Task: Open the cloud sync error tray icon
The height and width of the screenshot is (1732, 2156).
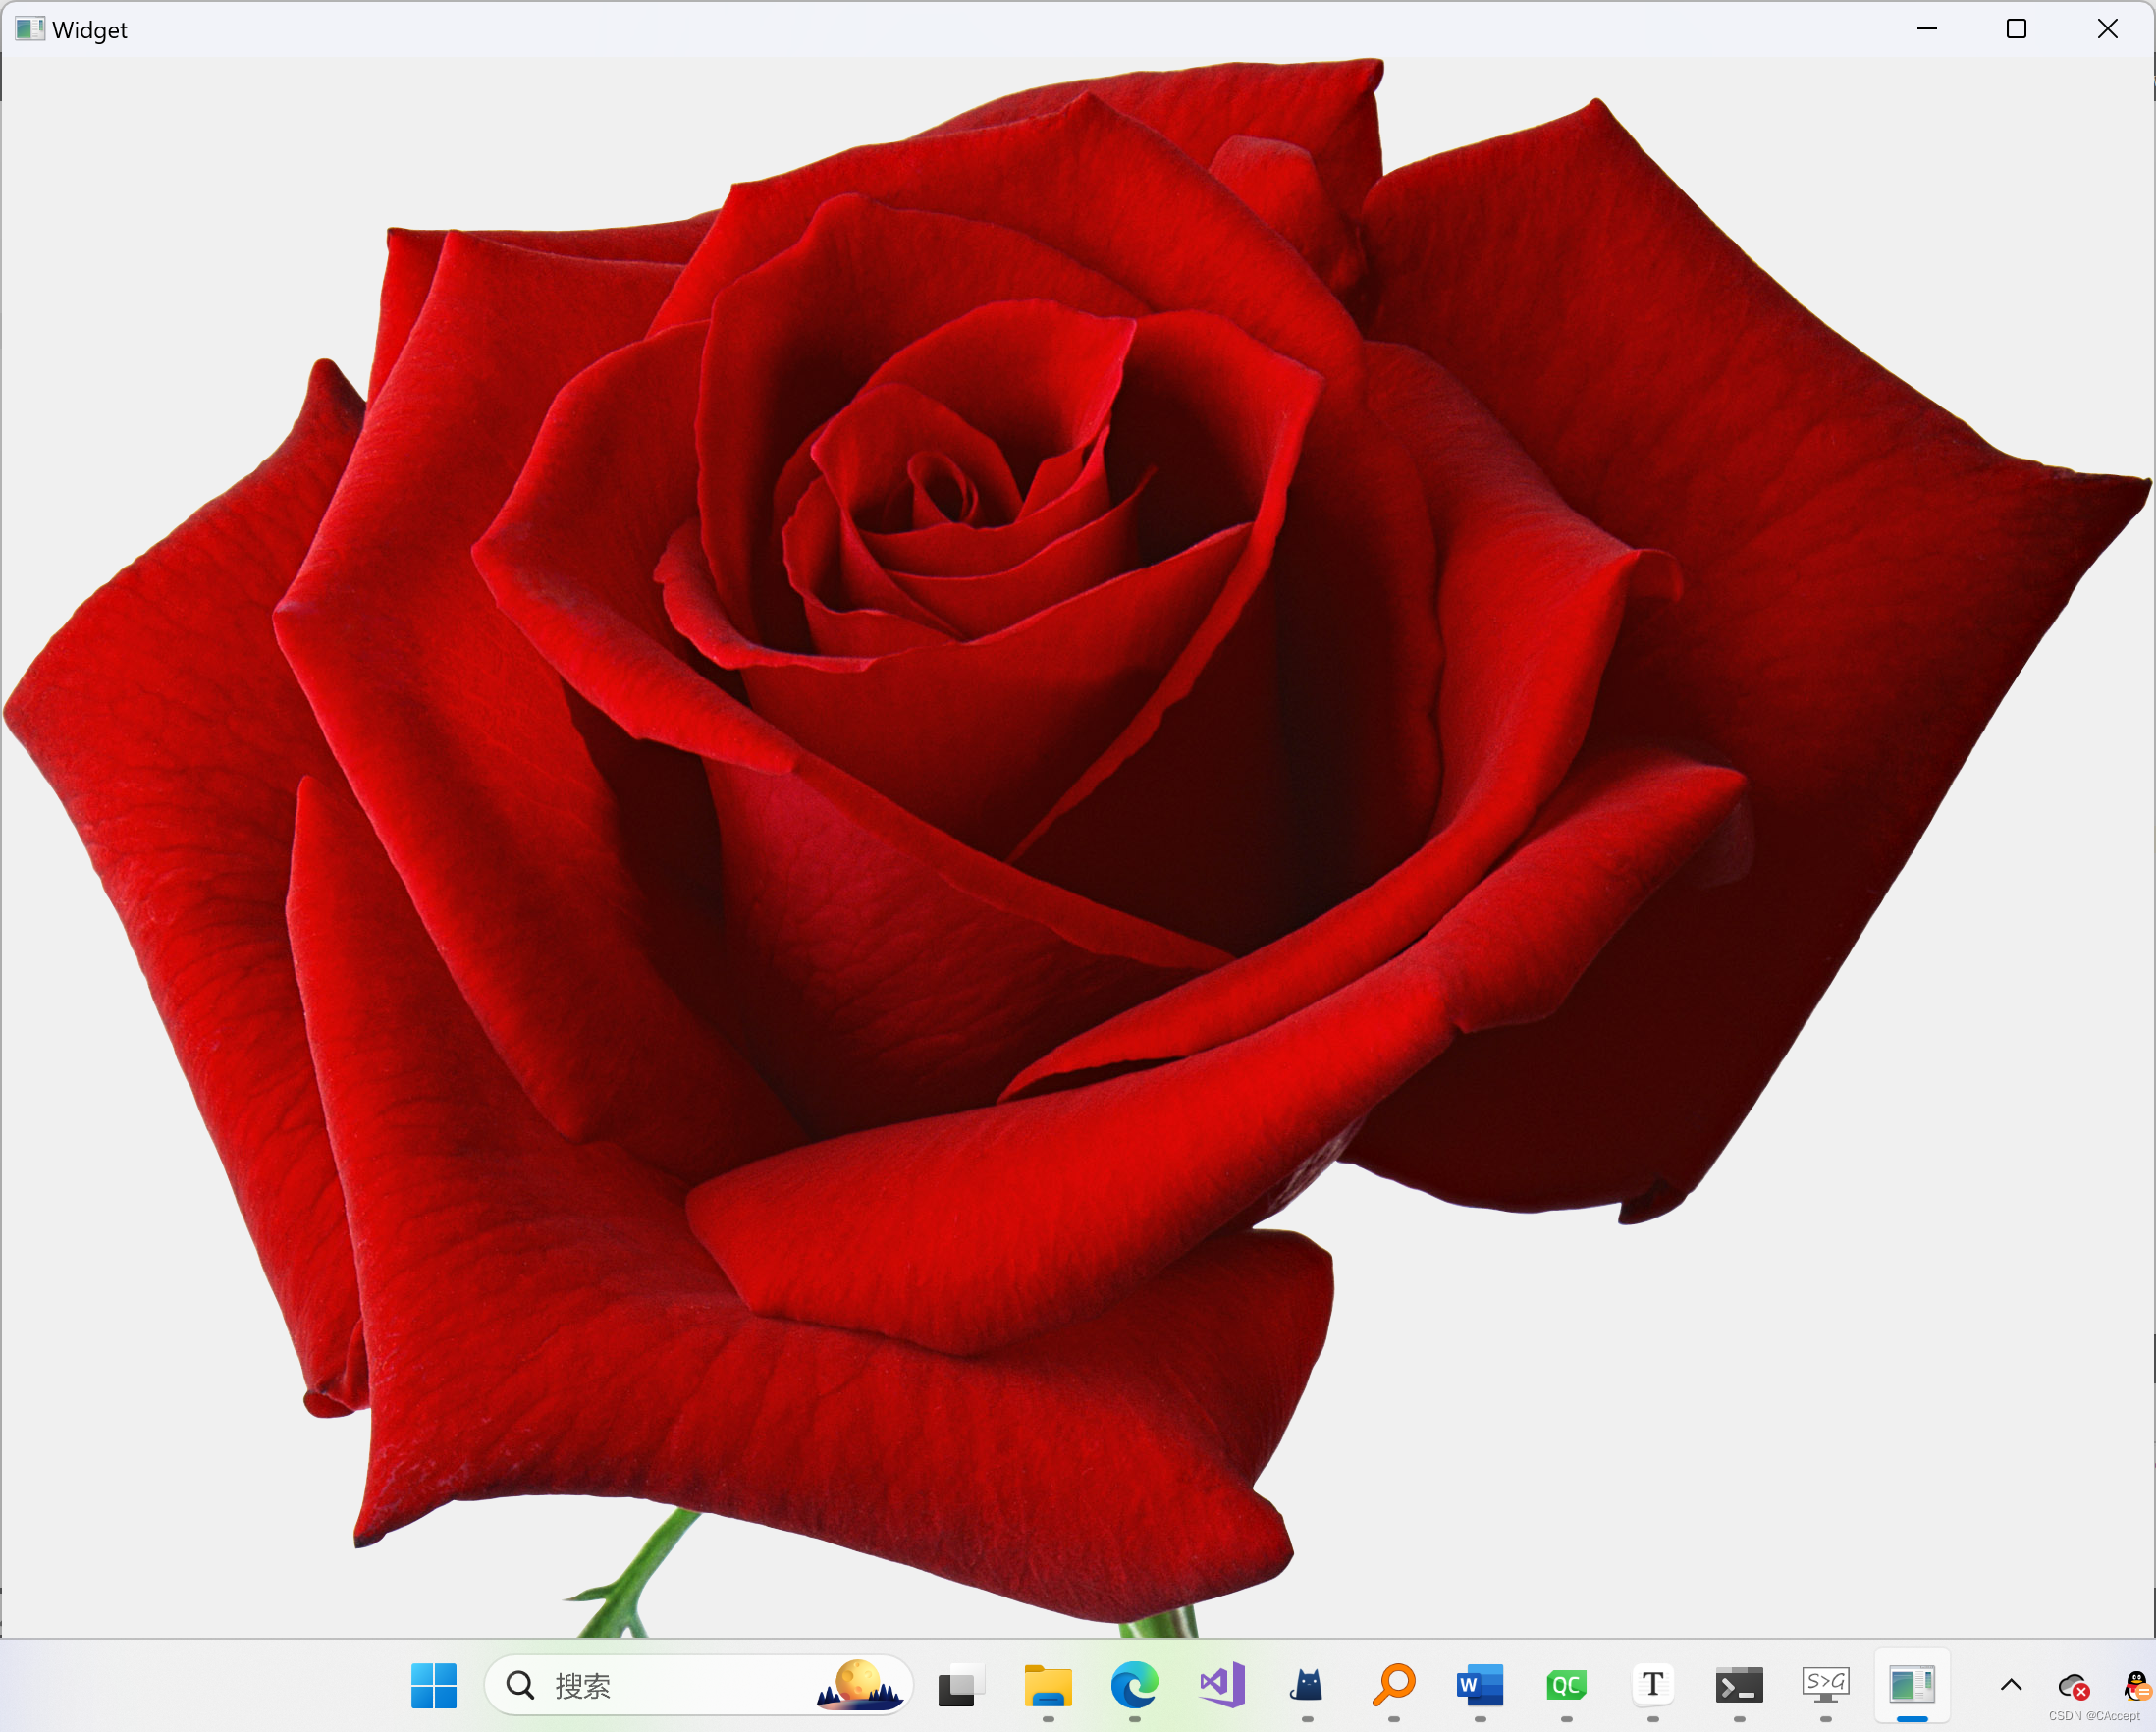Action: 2073,1687
